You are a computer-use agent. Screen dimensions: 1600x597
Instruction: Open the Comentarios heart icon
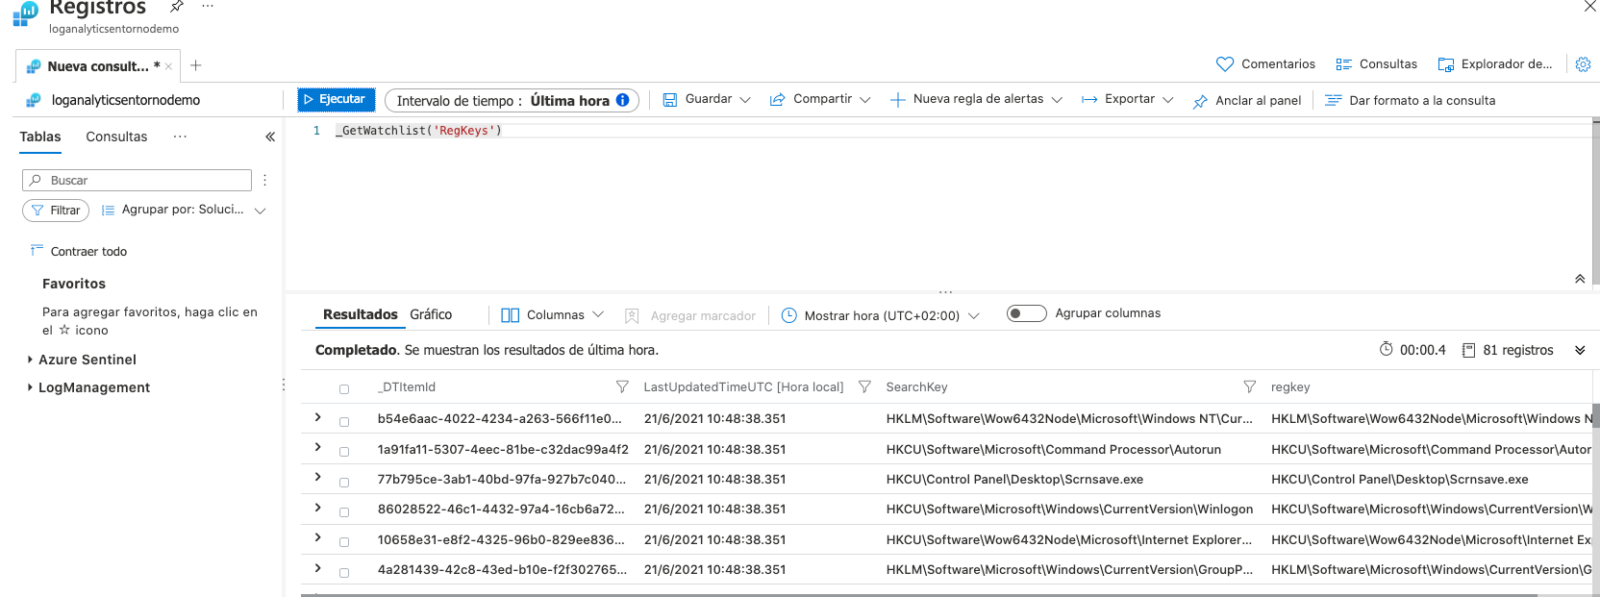tap(1224, 64)
